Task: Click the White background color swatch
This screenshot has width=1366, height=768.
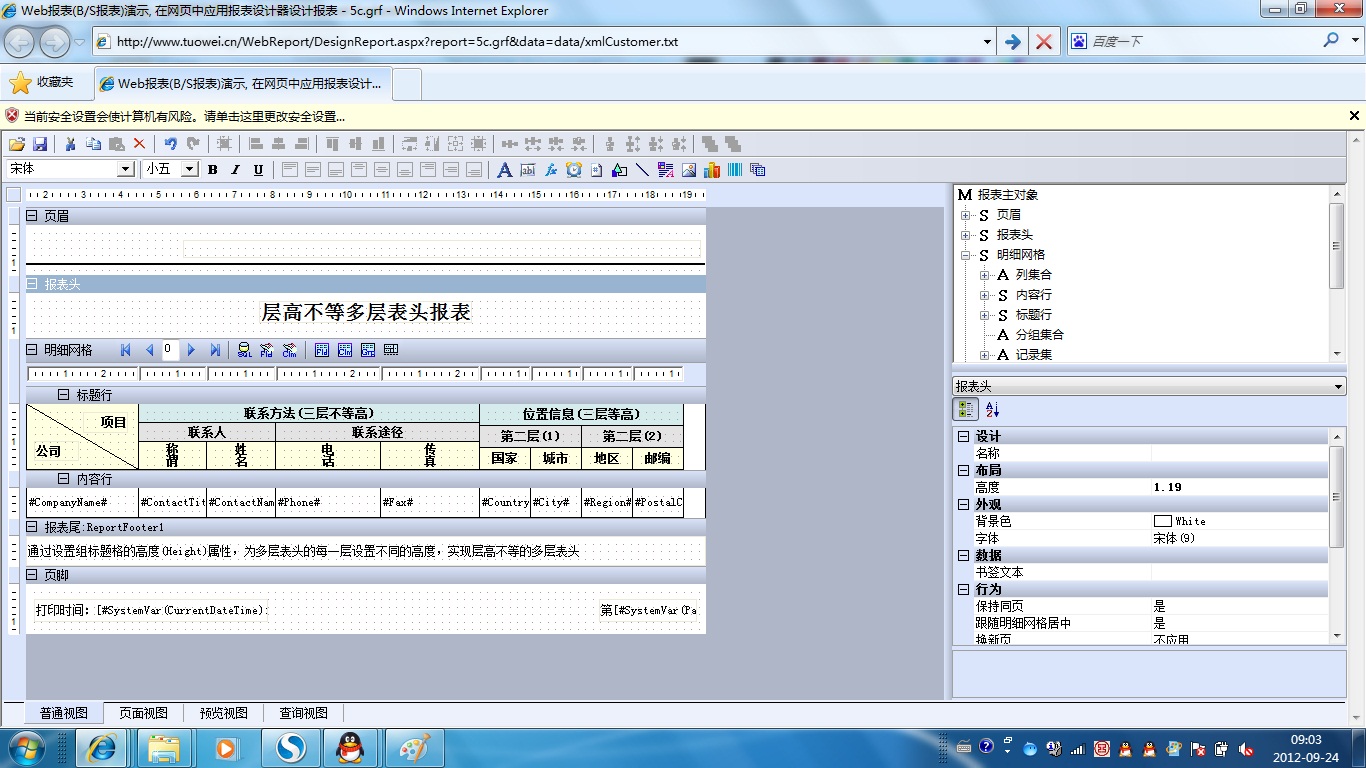Action: click(x=1162, y=521)
